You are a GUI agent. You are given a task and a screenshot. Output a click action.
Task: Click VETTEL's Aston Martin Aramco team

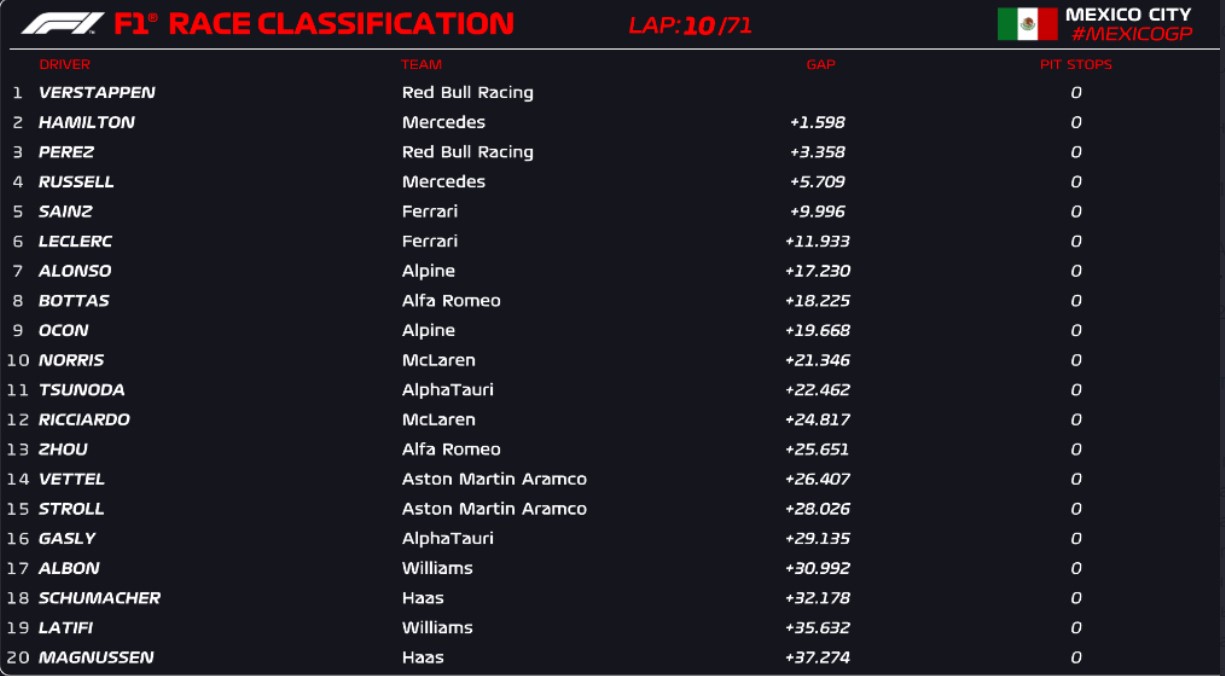click(x=494, y=479)
